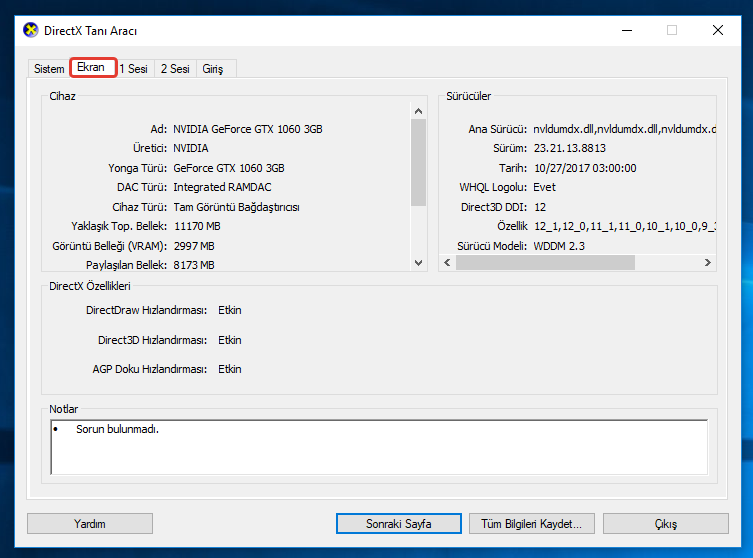
Task: Click the Sonraki Sayfa button
Action: click(x=397, y=524)
